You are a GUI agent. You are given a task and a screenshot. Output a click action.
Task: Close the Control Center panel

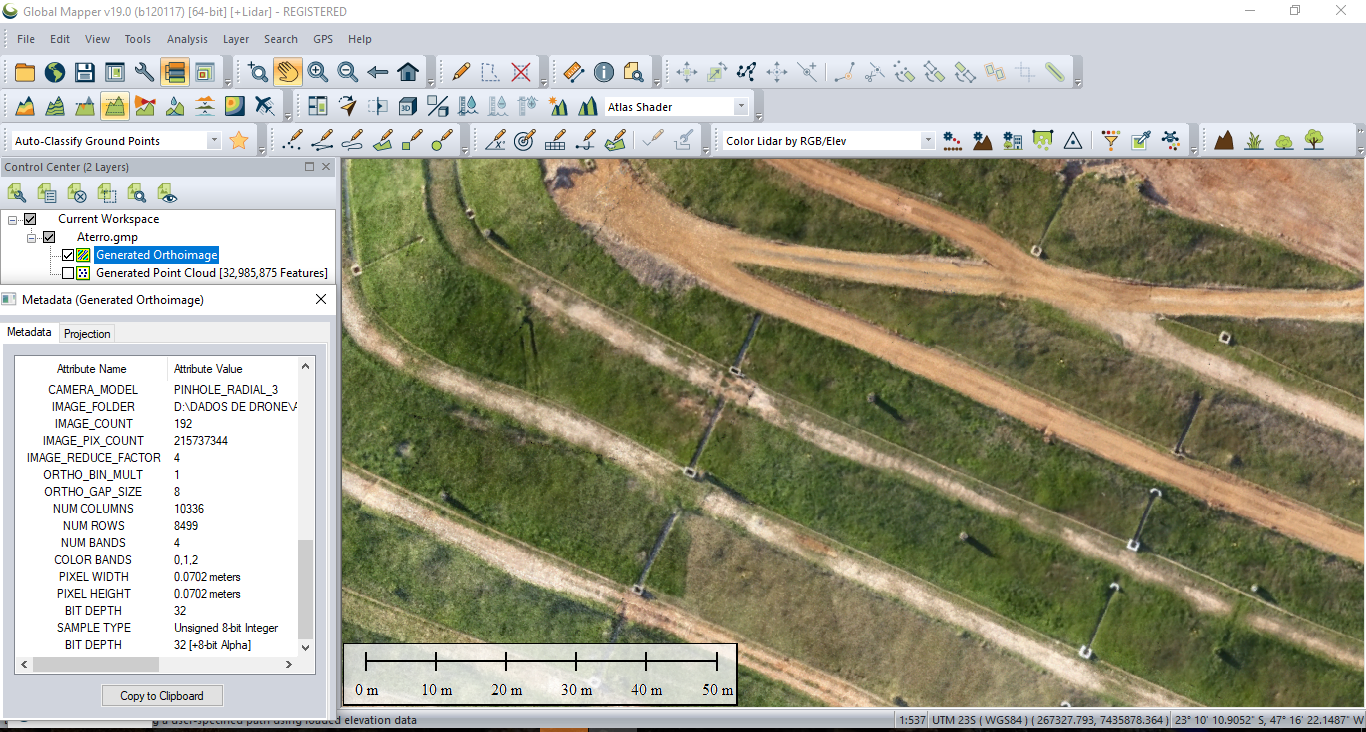tap(325, 167)
